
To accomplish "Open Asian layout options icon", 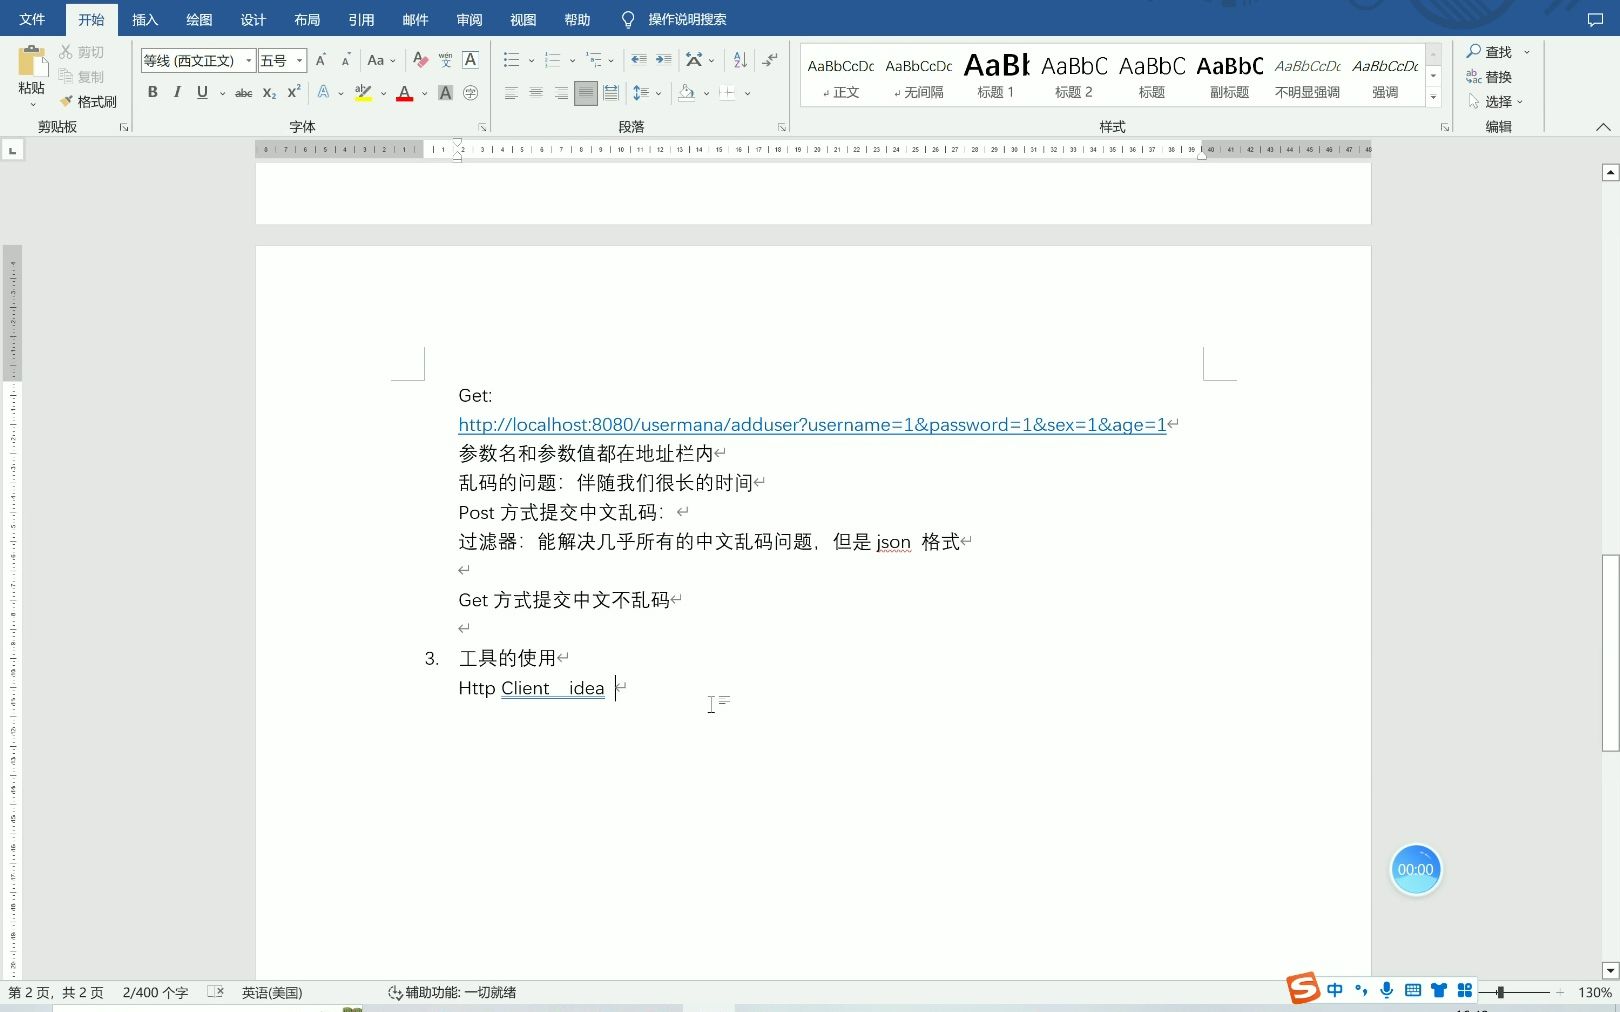I will pyautogui.click(x=694, y=60).
